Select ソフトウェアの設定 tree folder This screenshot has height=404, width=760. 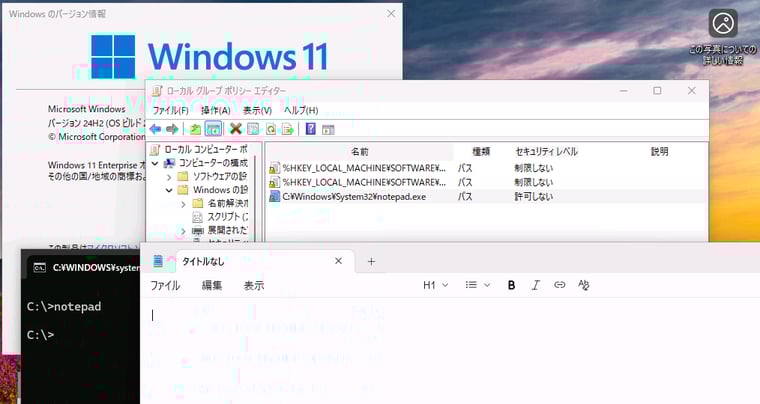tap(220, 176)
